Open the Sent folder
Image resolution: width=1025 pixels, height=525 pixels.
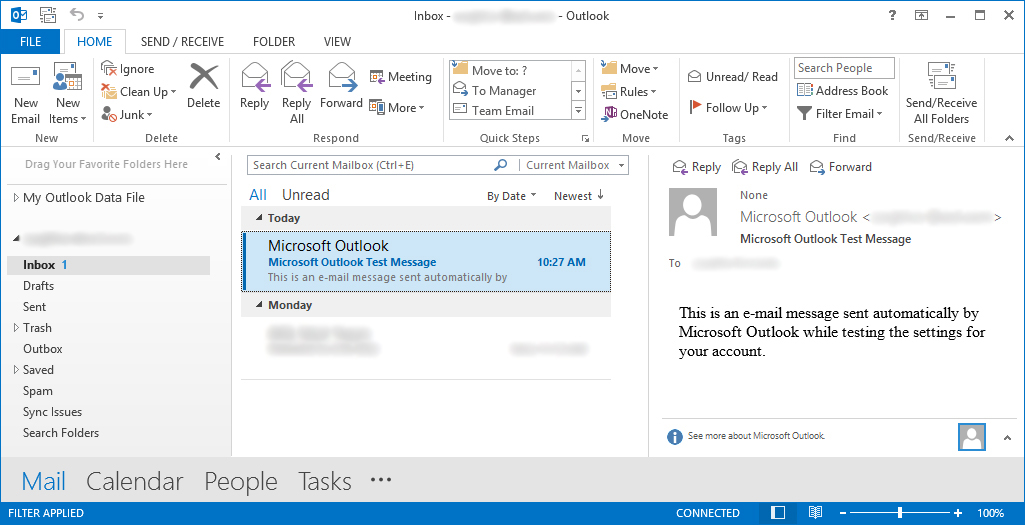coord(34,307)
